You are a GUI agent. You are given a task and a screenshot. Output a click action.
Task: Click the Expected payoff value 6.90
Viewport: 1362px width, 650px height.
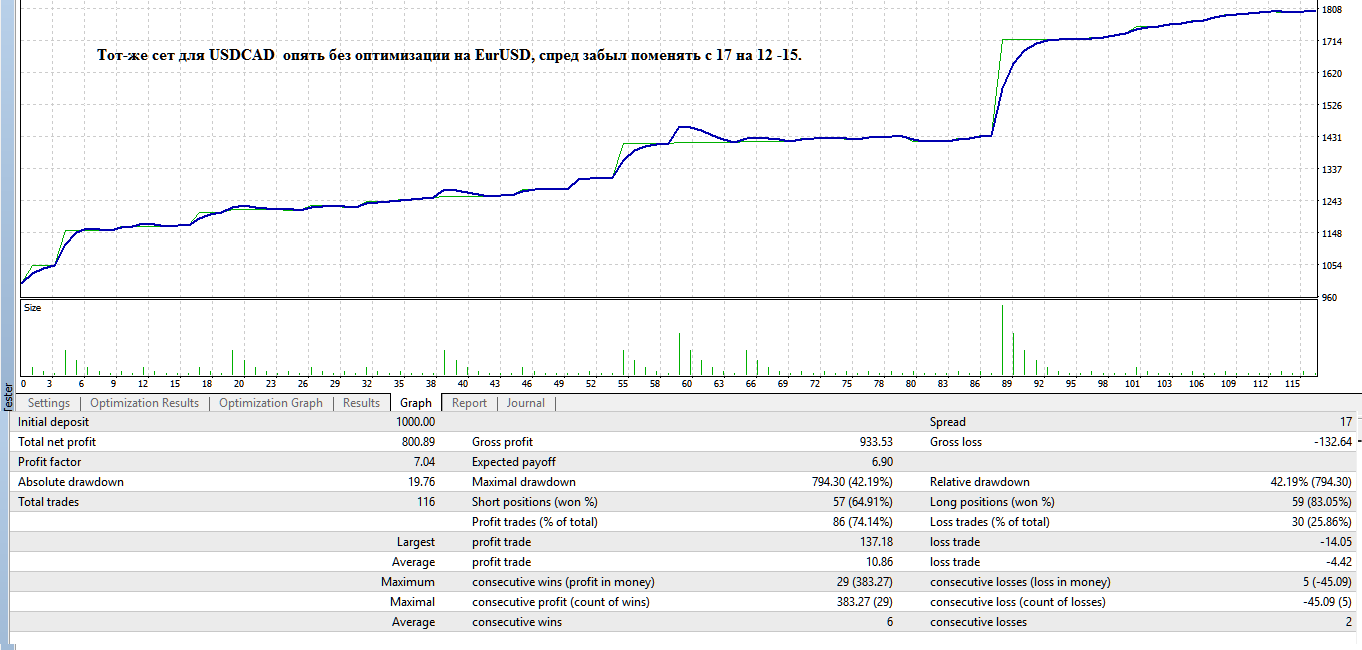point(881,462)
